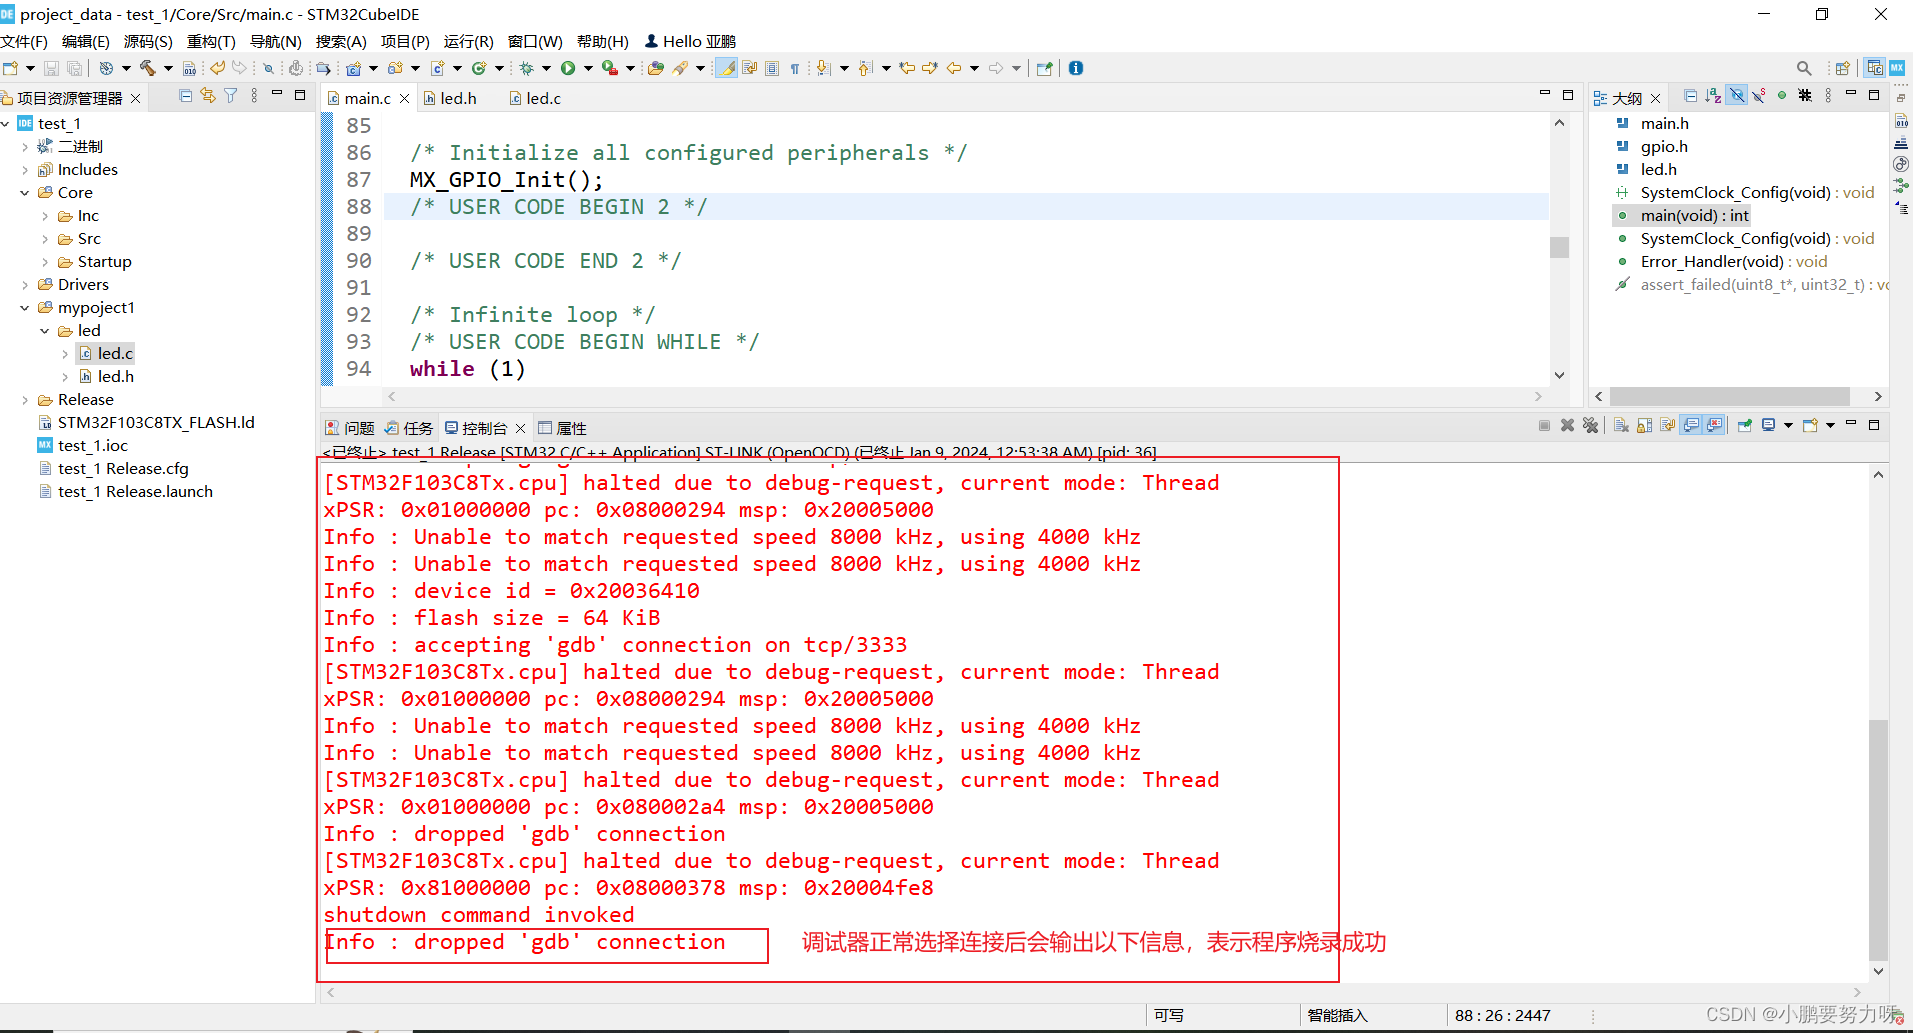
Task: Open the 运行(R) menu
Action: (x=469, y=41)
